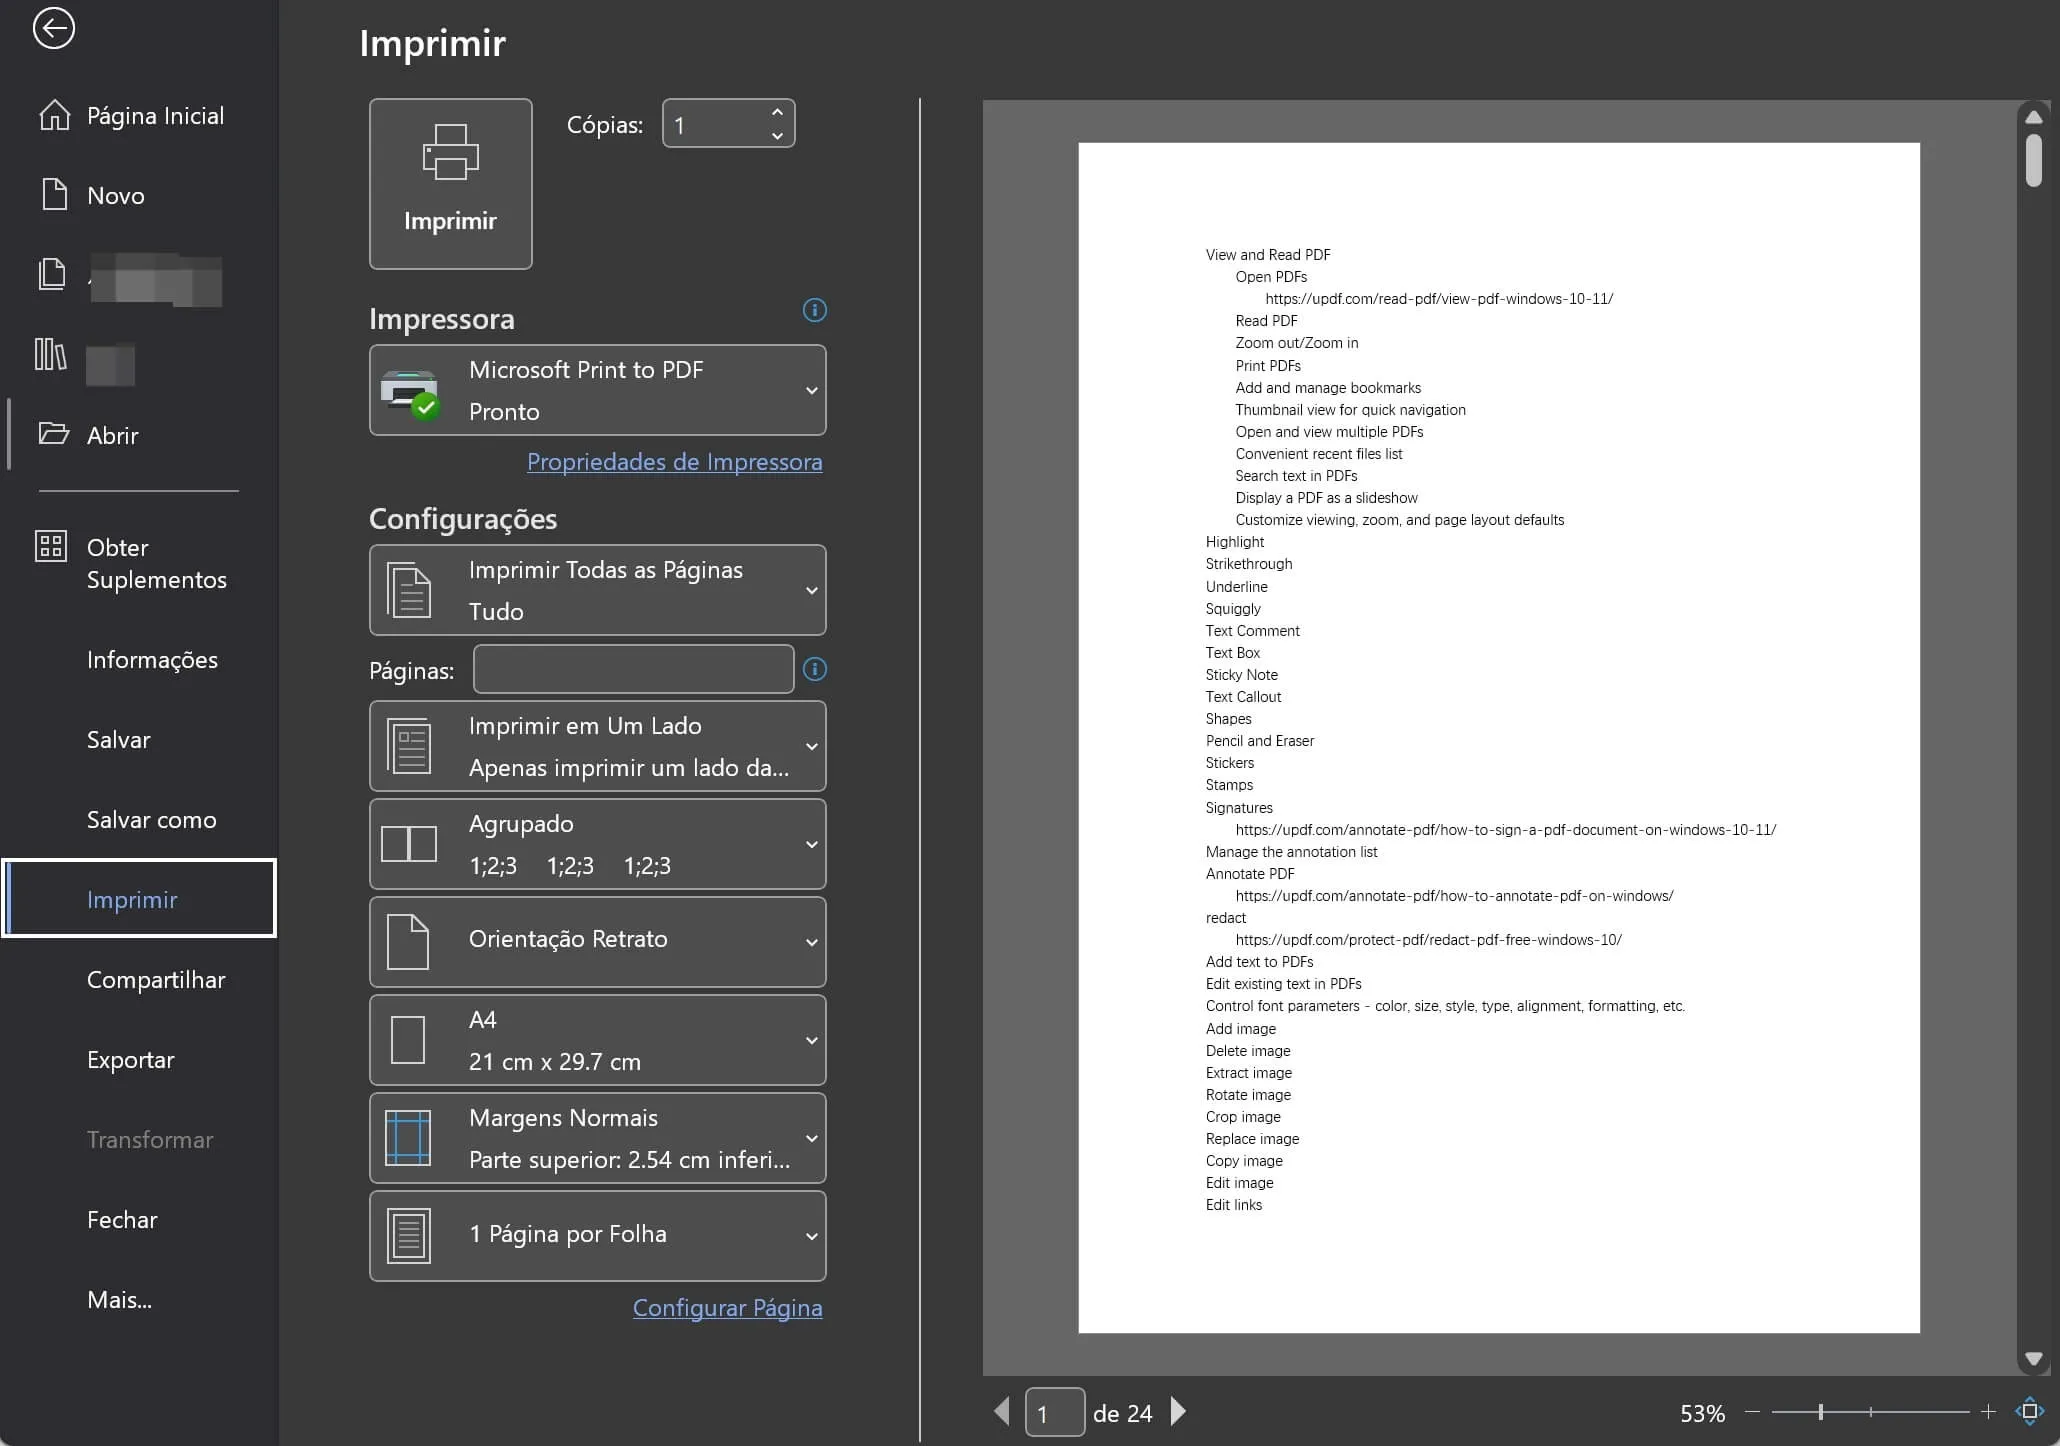Click the back arrow at top left
Image resolution: width=2060 pixels, height=1446 pixels.
coord(55,29)
